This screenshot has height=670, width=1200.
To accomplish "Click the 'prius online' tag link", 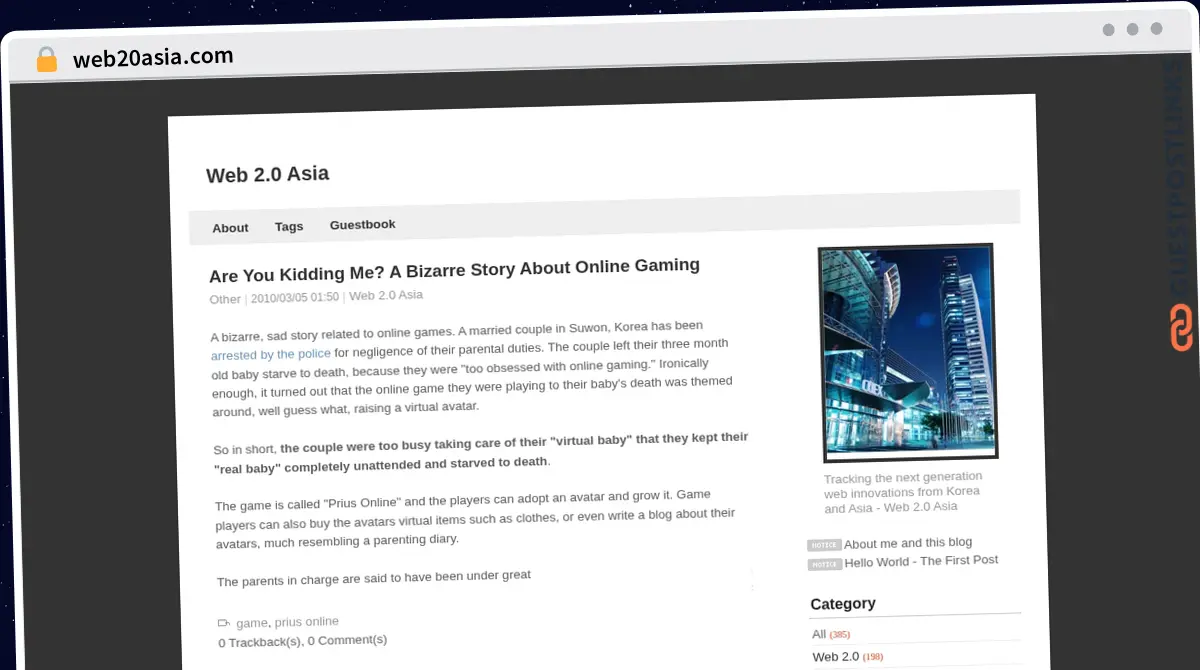I will click(x=306, y=621).
